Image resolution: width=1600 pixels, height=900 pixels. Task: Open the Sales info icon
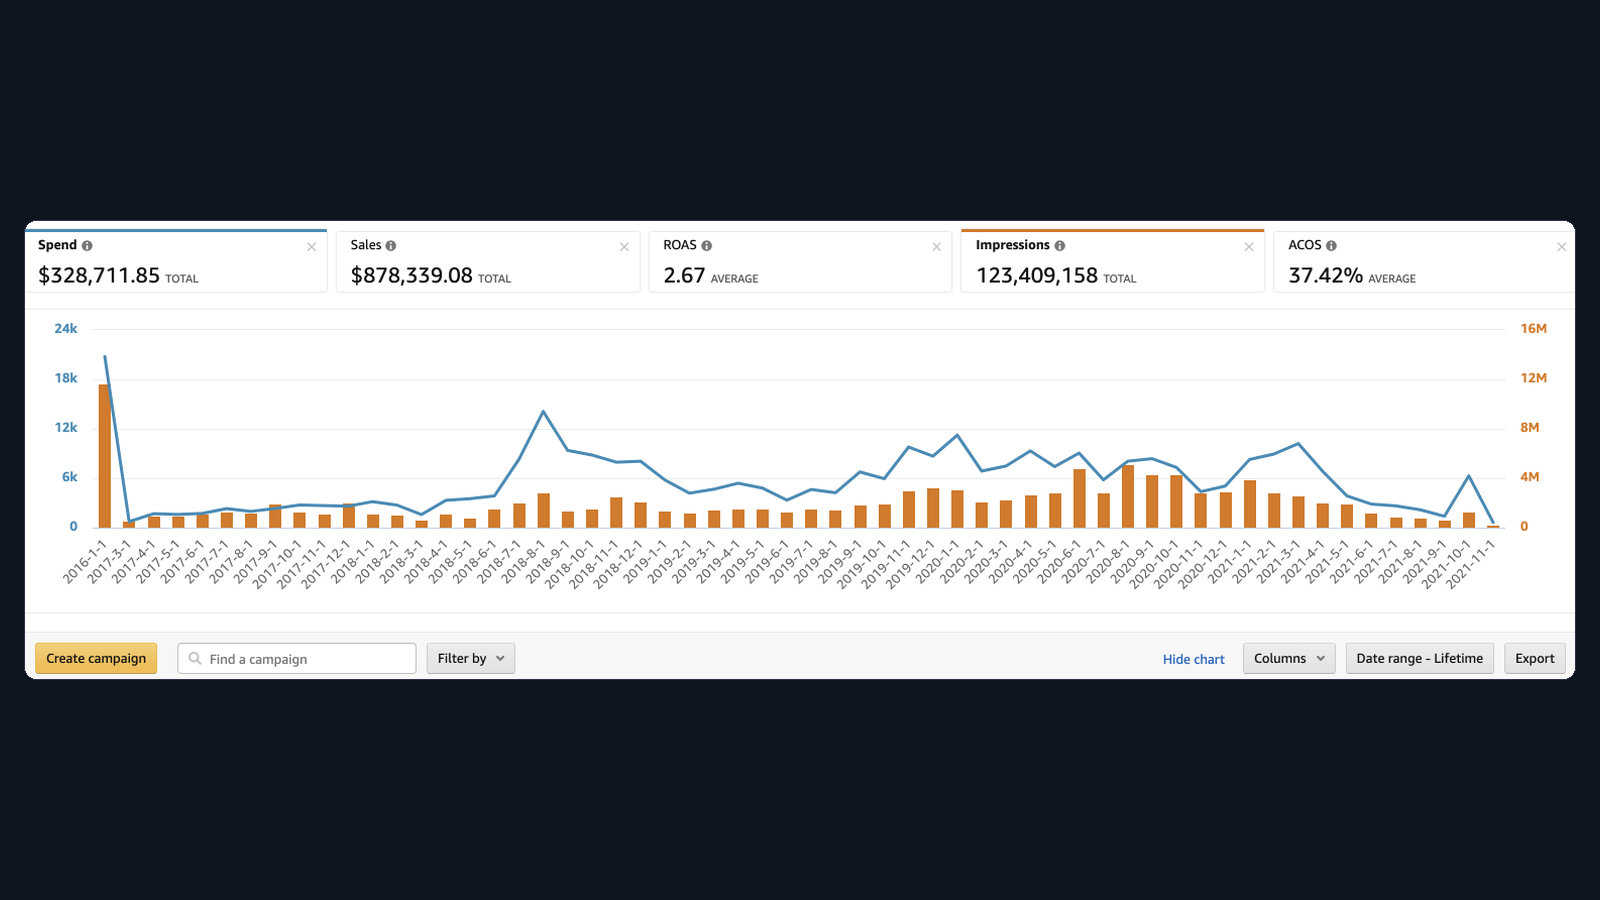pos(391,246)
